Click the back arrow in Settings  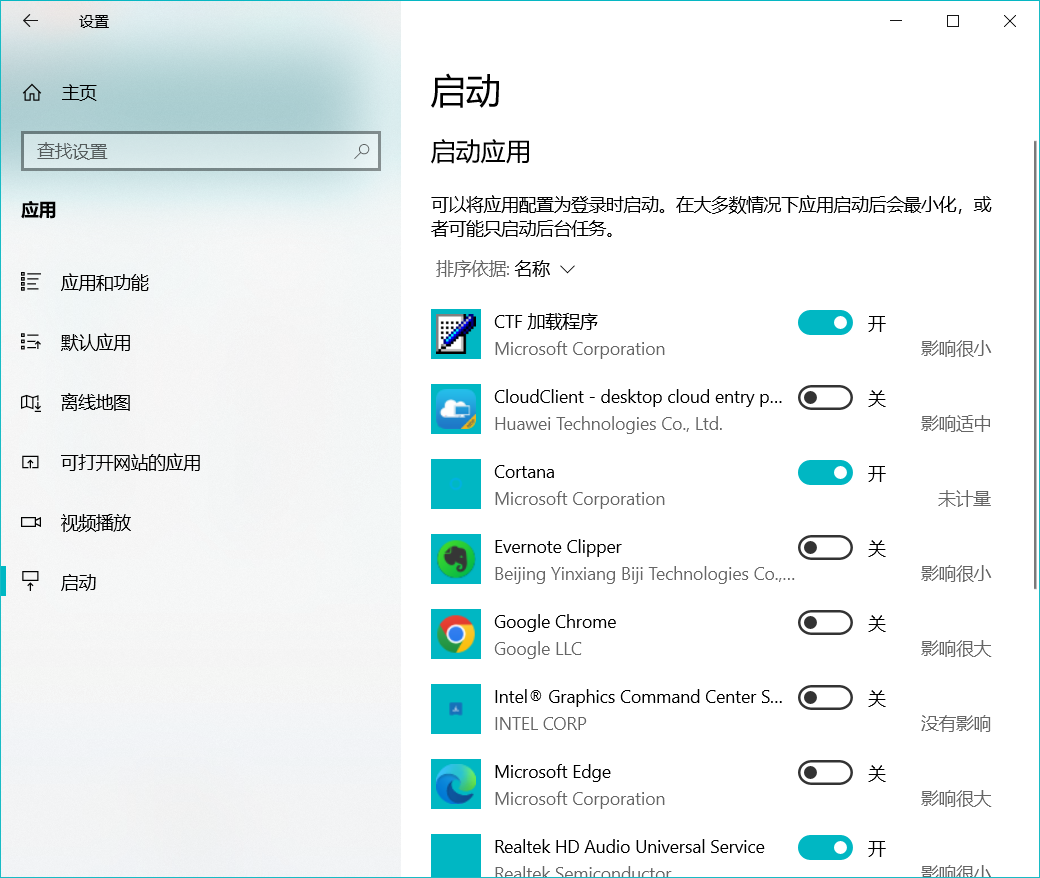pos(31,21)
